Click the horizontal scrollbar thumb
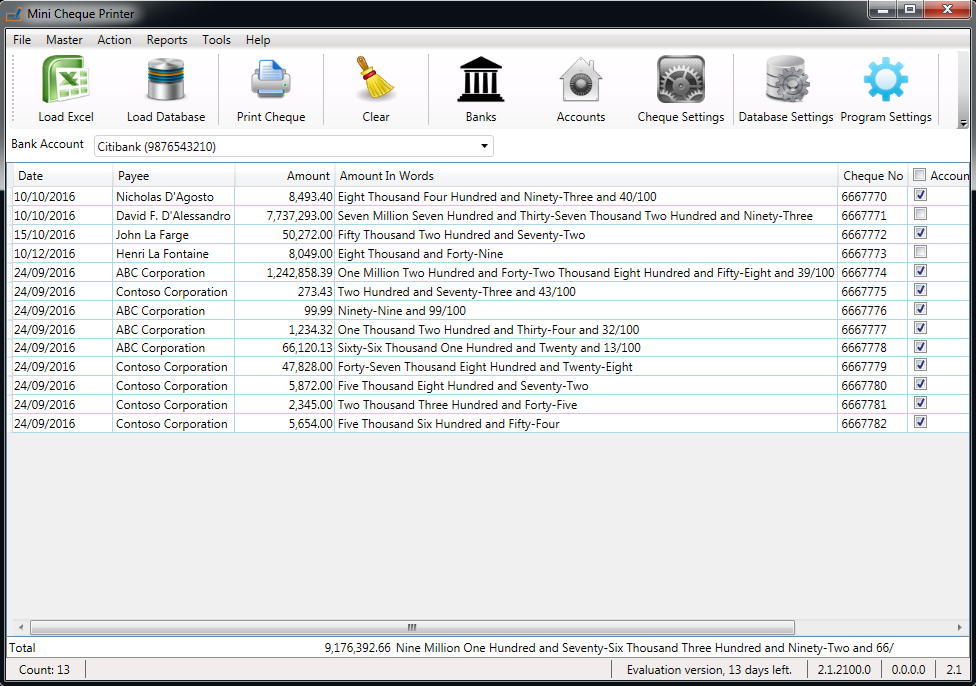 click(x=412, y=627)
